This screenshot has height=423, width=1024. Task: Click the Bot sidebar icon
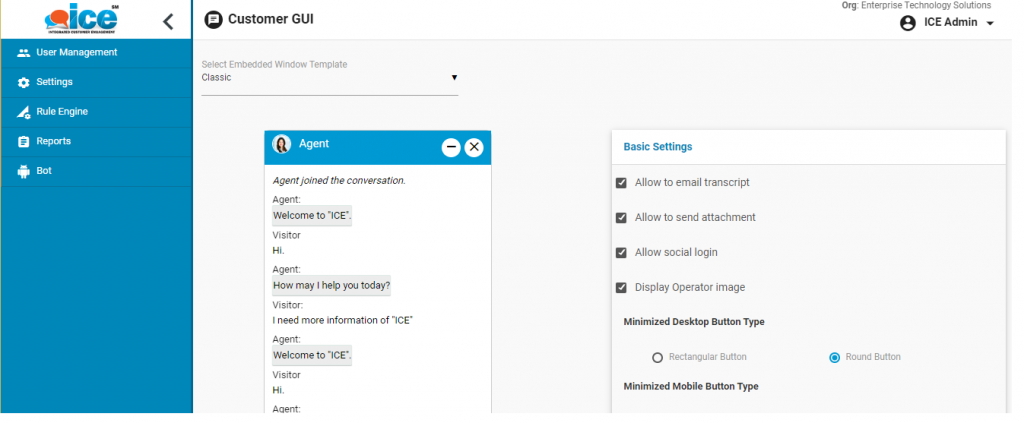pyautogui.click(x=24, y=172)
